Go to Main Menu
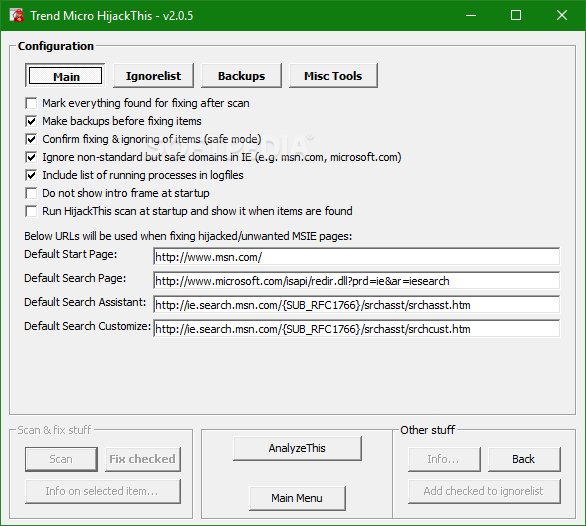The width and height of the screenshot is (586, 526). [x=297, y=498]
